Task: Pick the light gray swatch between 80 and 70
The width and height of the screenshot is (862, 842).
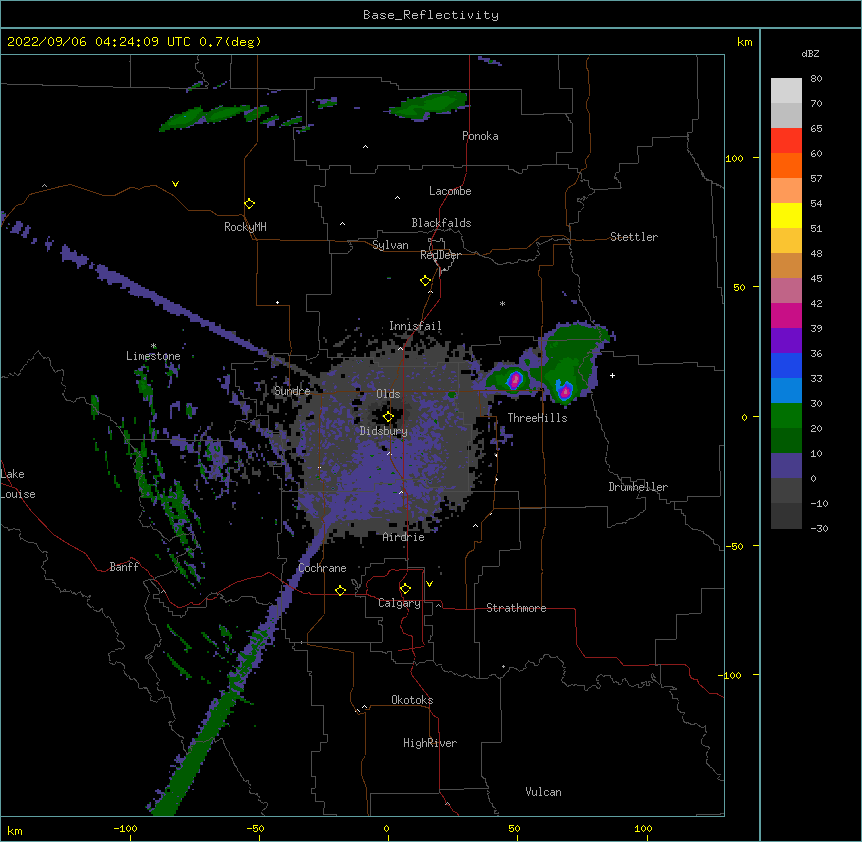Action: 786,91
